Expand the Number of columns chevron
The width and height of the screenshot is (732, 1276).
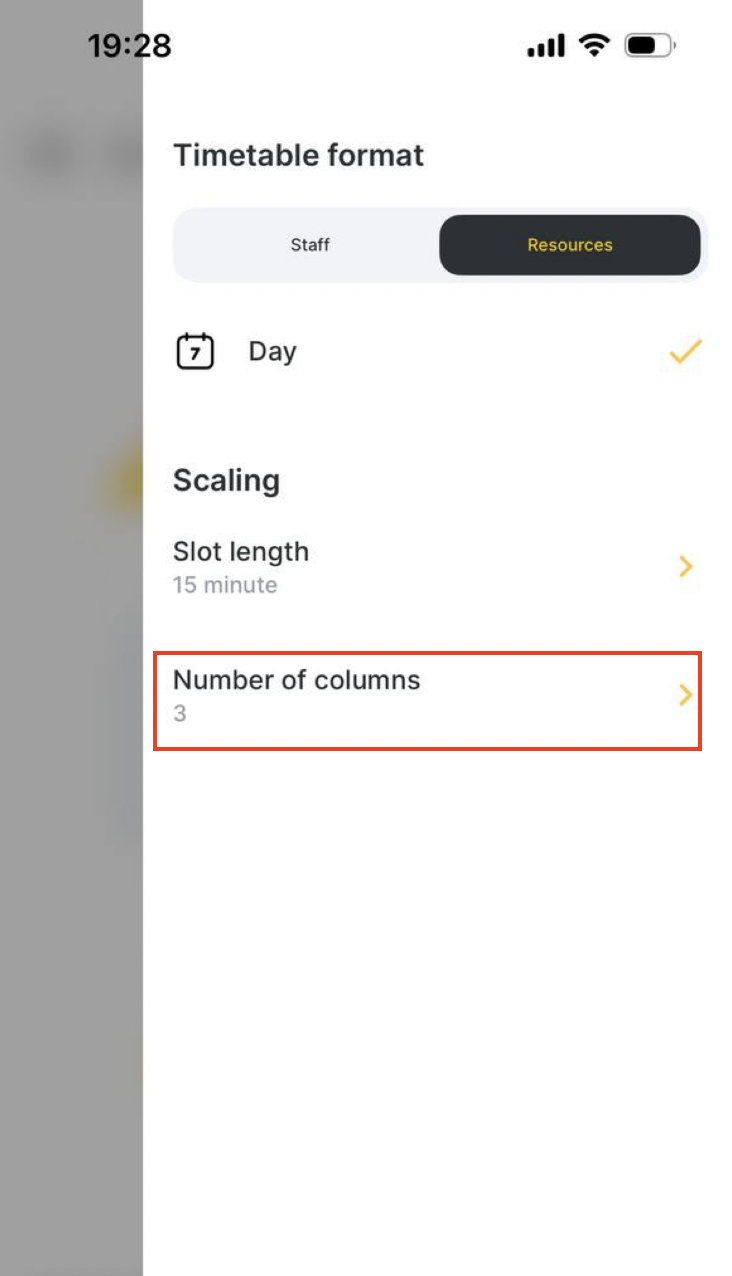[x=686, y=696]
